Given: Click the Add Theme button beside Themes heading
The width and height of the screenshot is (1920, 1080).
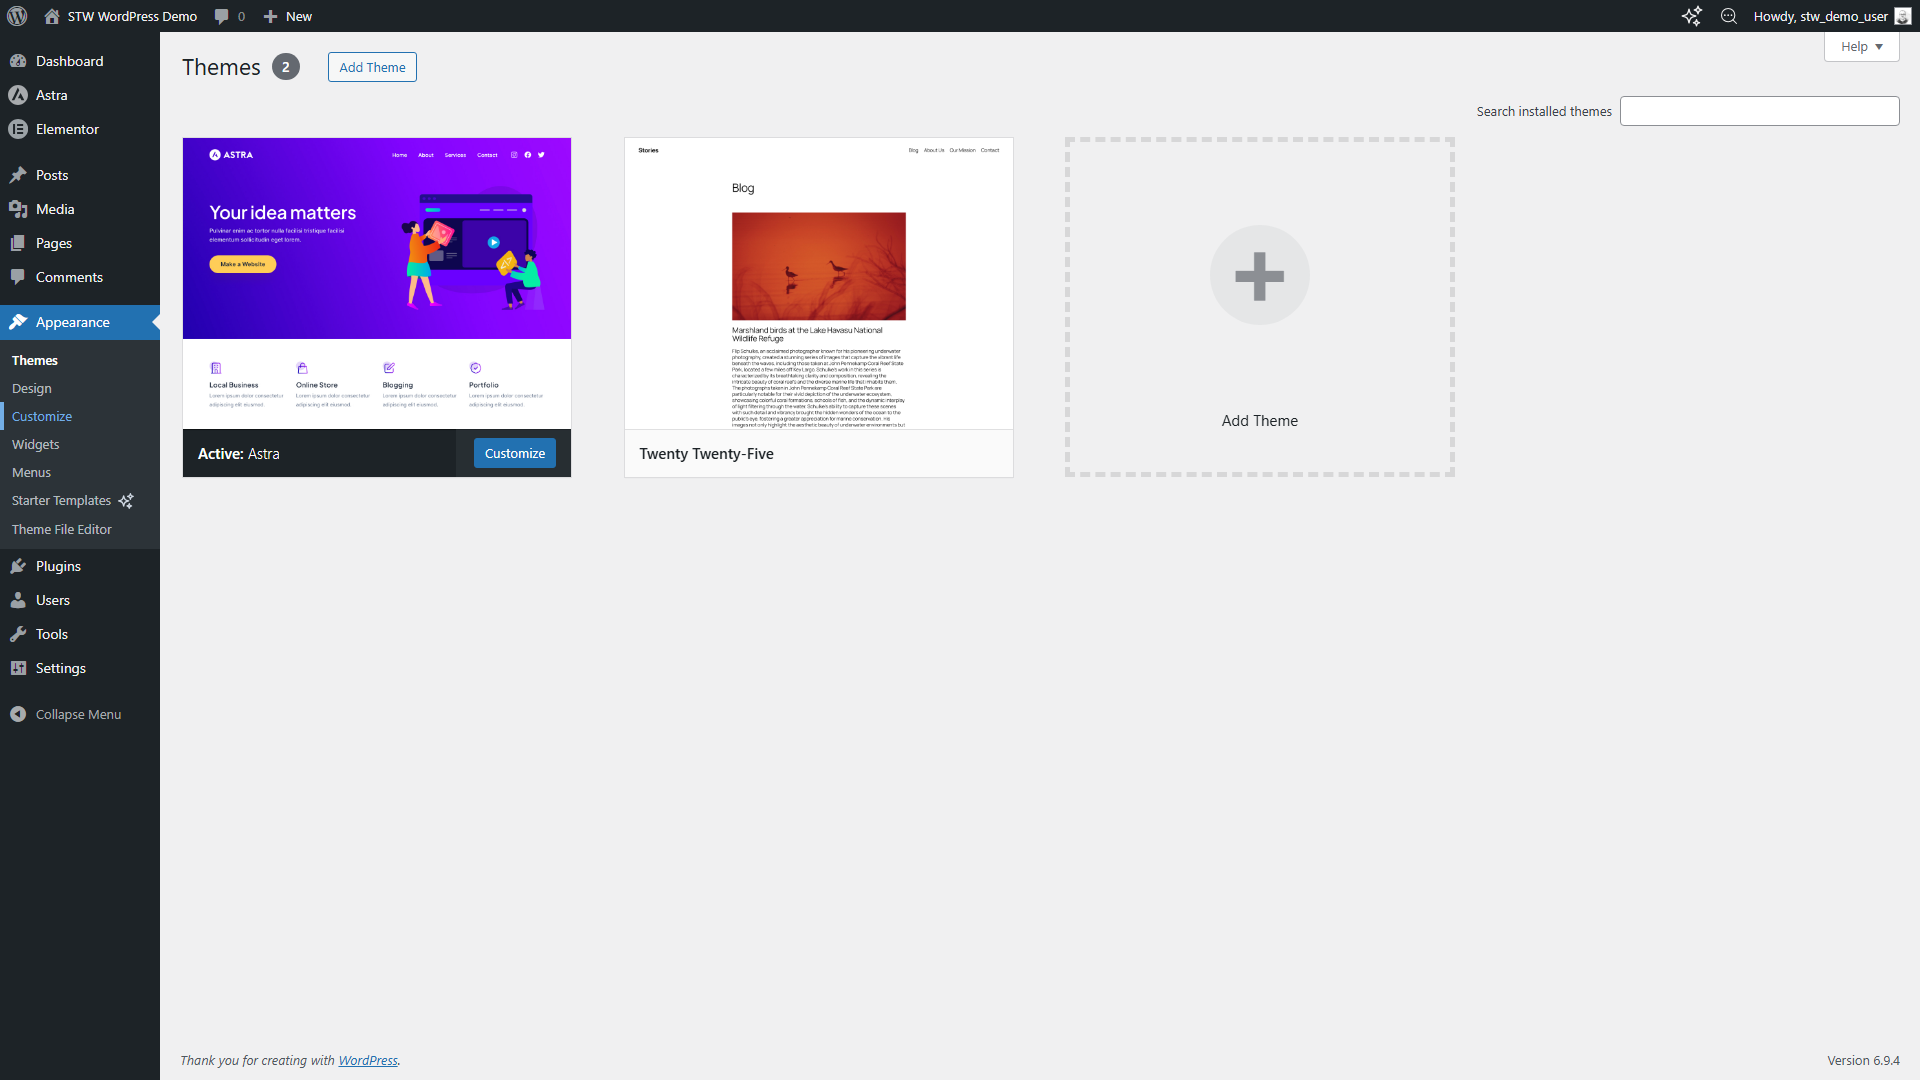Looking at the screenshot, I should click(372, 67).
